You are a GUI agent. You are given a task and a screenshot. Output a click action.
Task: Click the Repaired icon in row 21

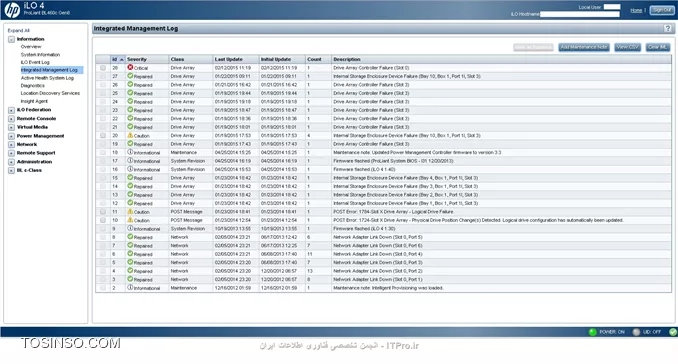(x=130, y=127)
